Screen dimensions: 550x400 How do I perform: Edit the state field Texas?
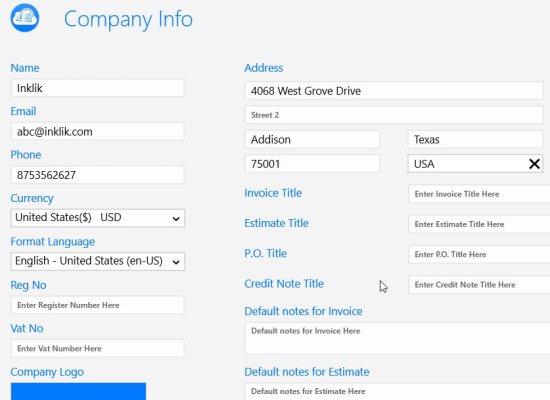(x=475, y=139)
